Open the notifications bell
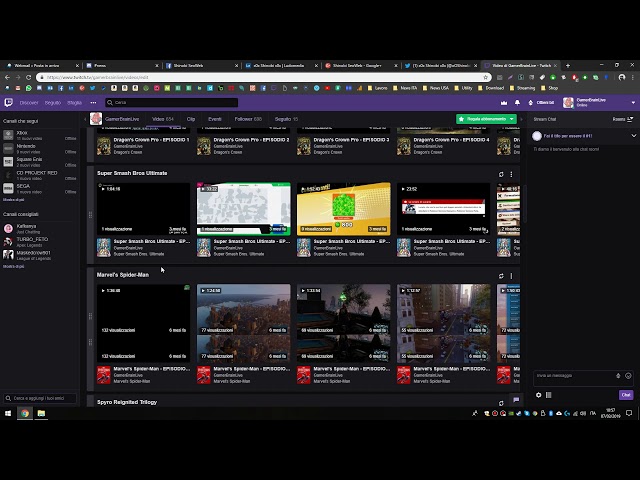 click(517, 103)
